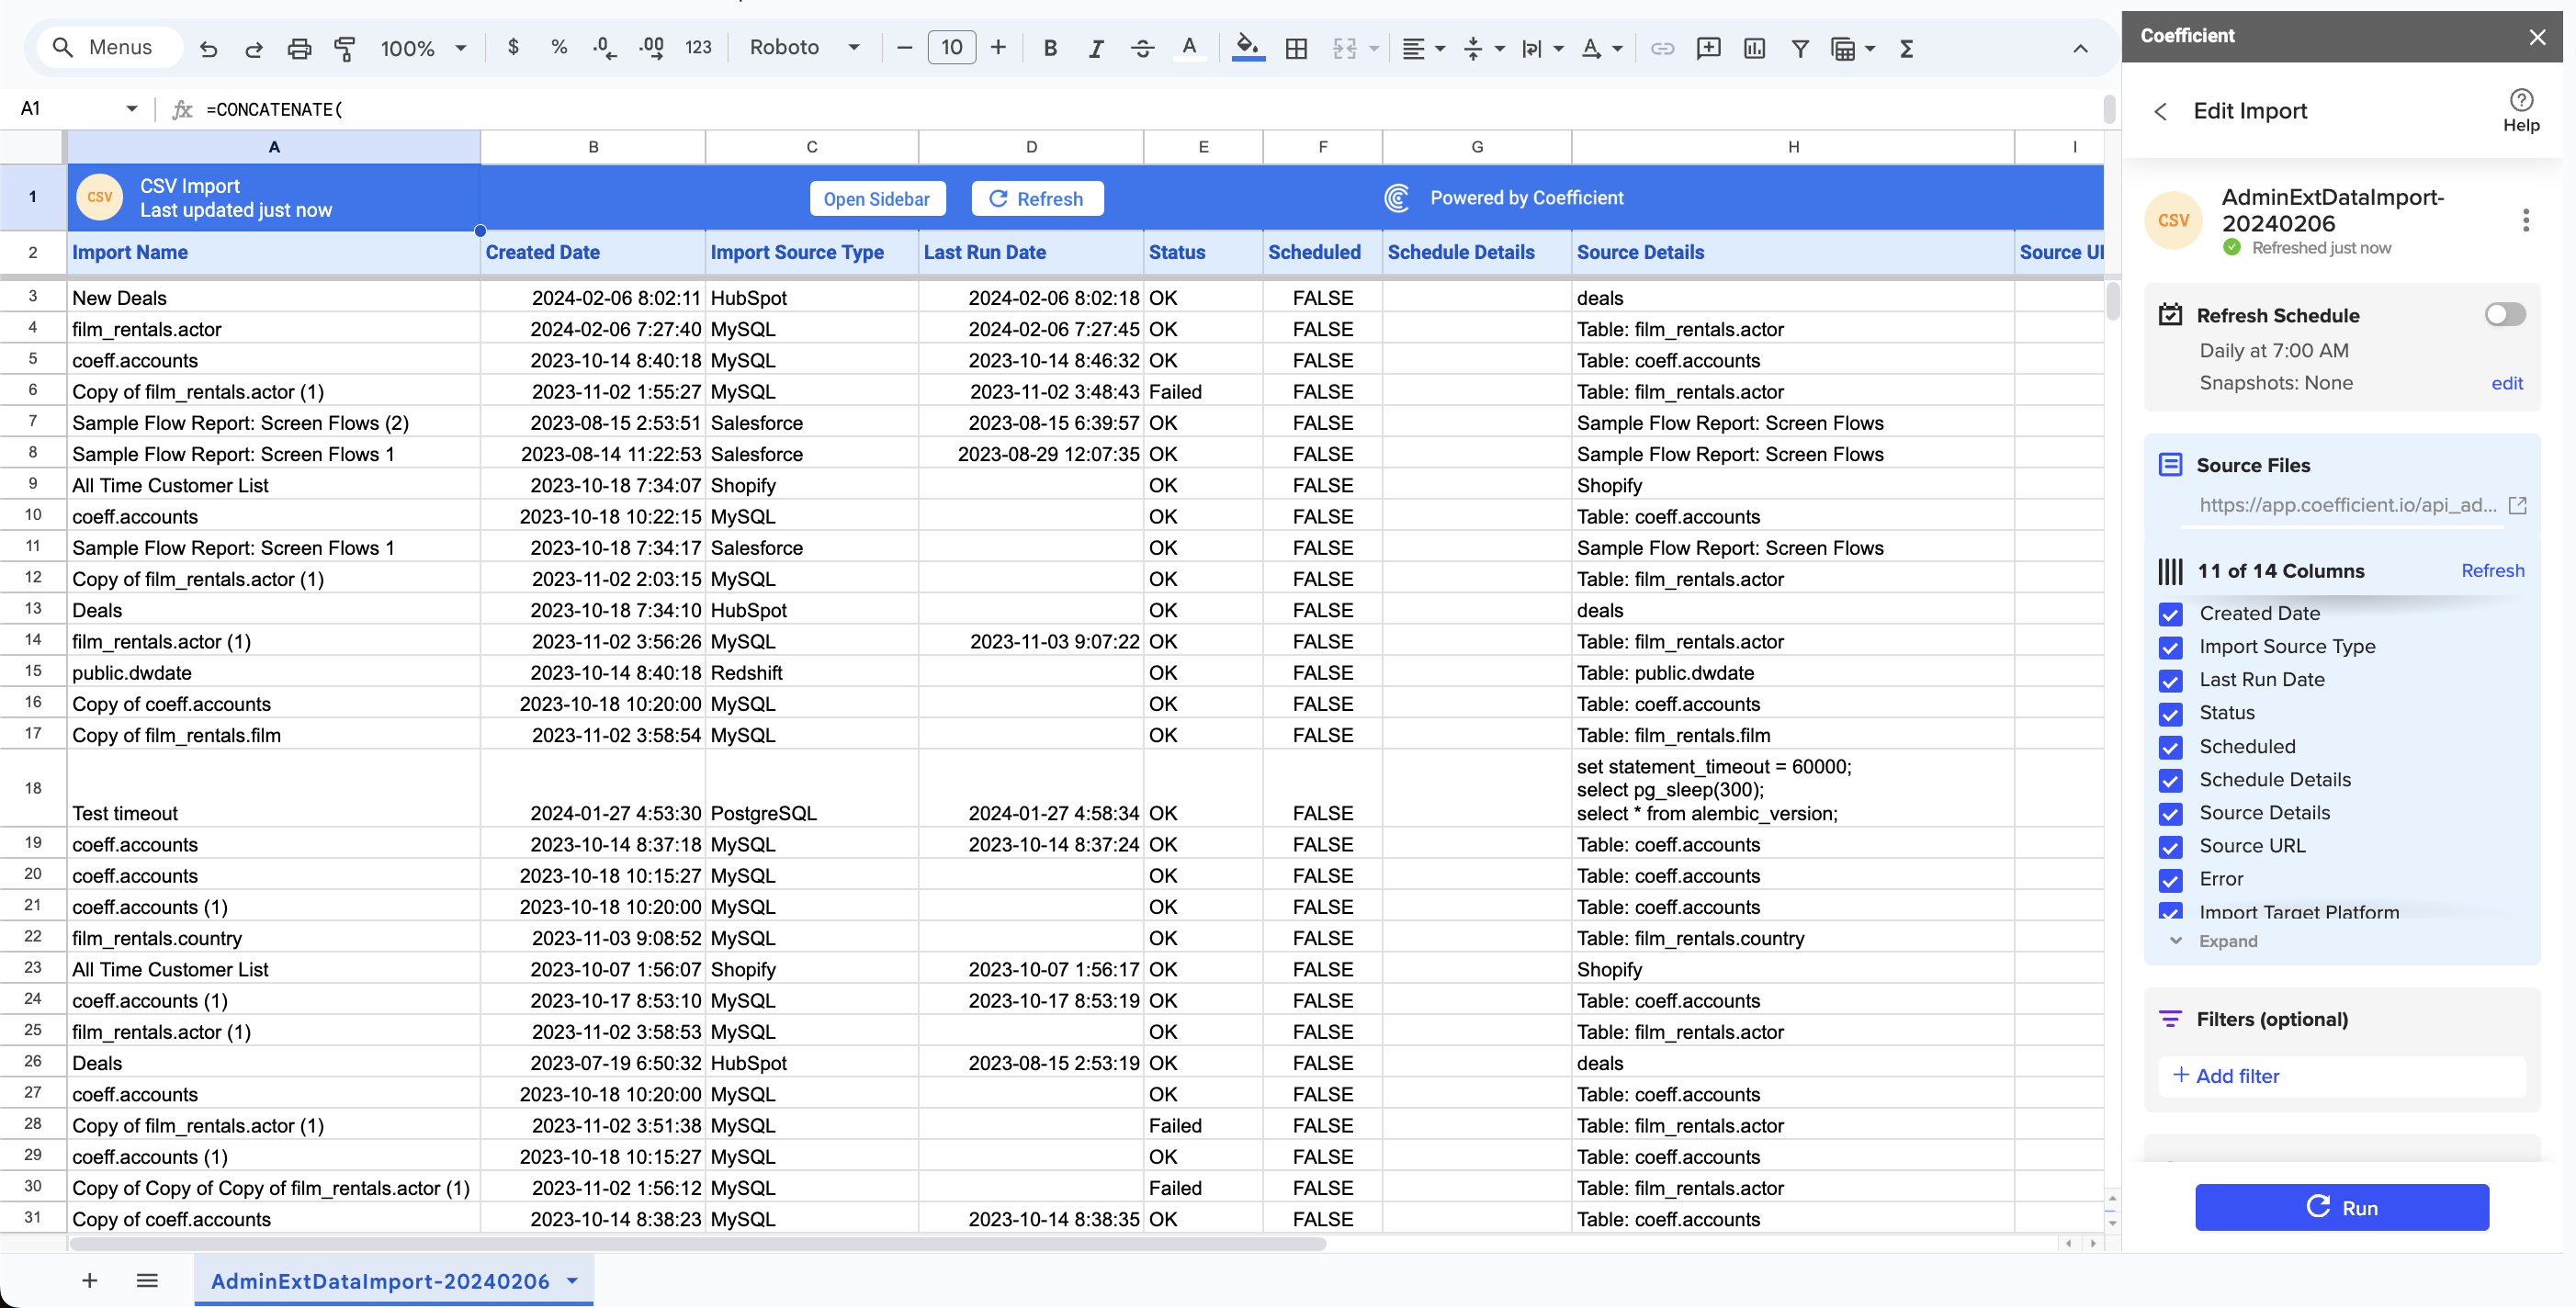Uncheck the Import Source Type column
This screenshot has width=2576, height=1308.
2170,647
